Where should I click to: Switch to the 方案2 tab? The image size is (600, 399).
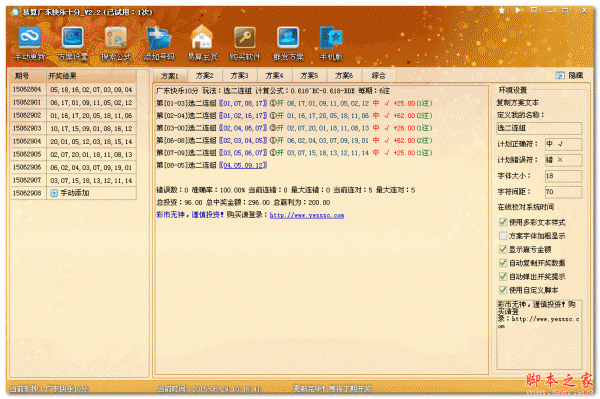(x=205, y=75)
